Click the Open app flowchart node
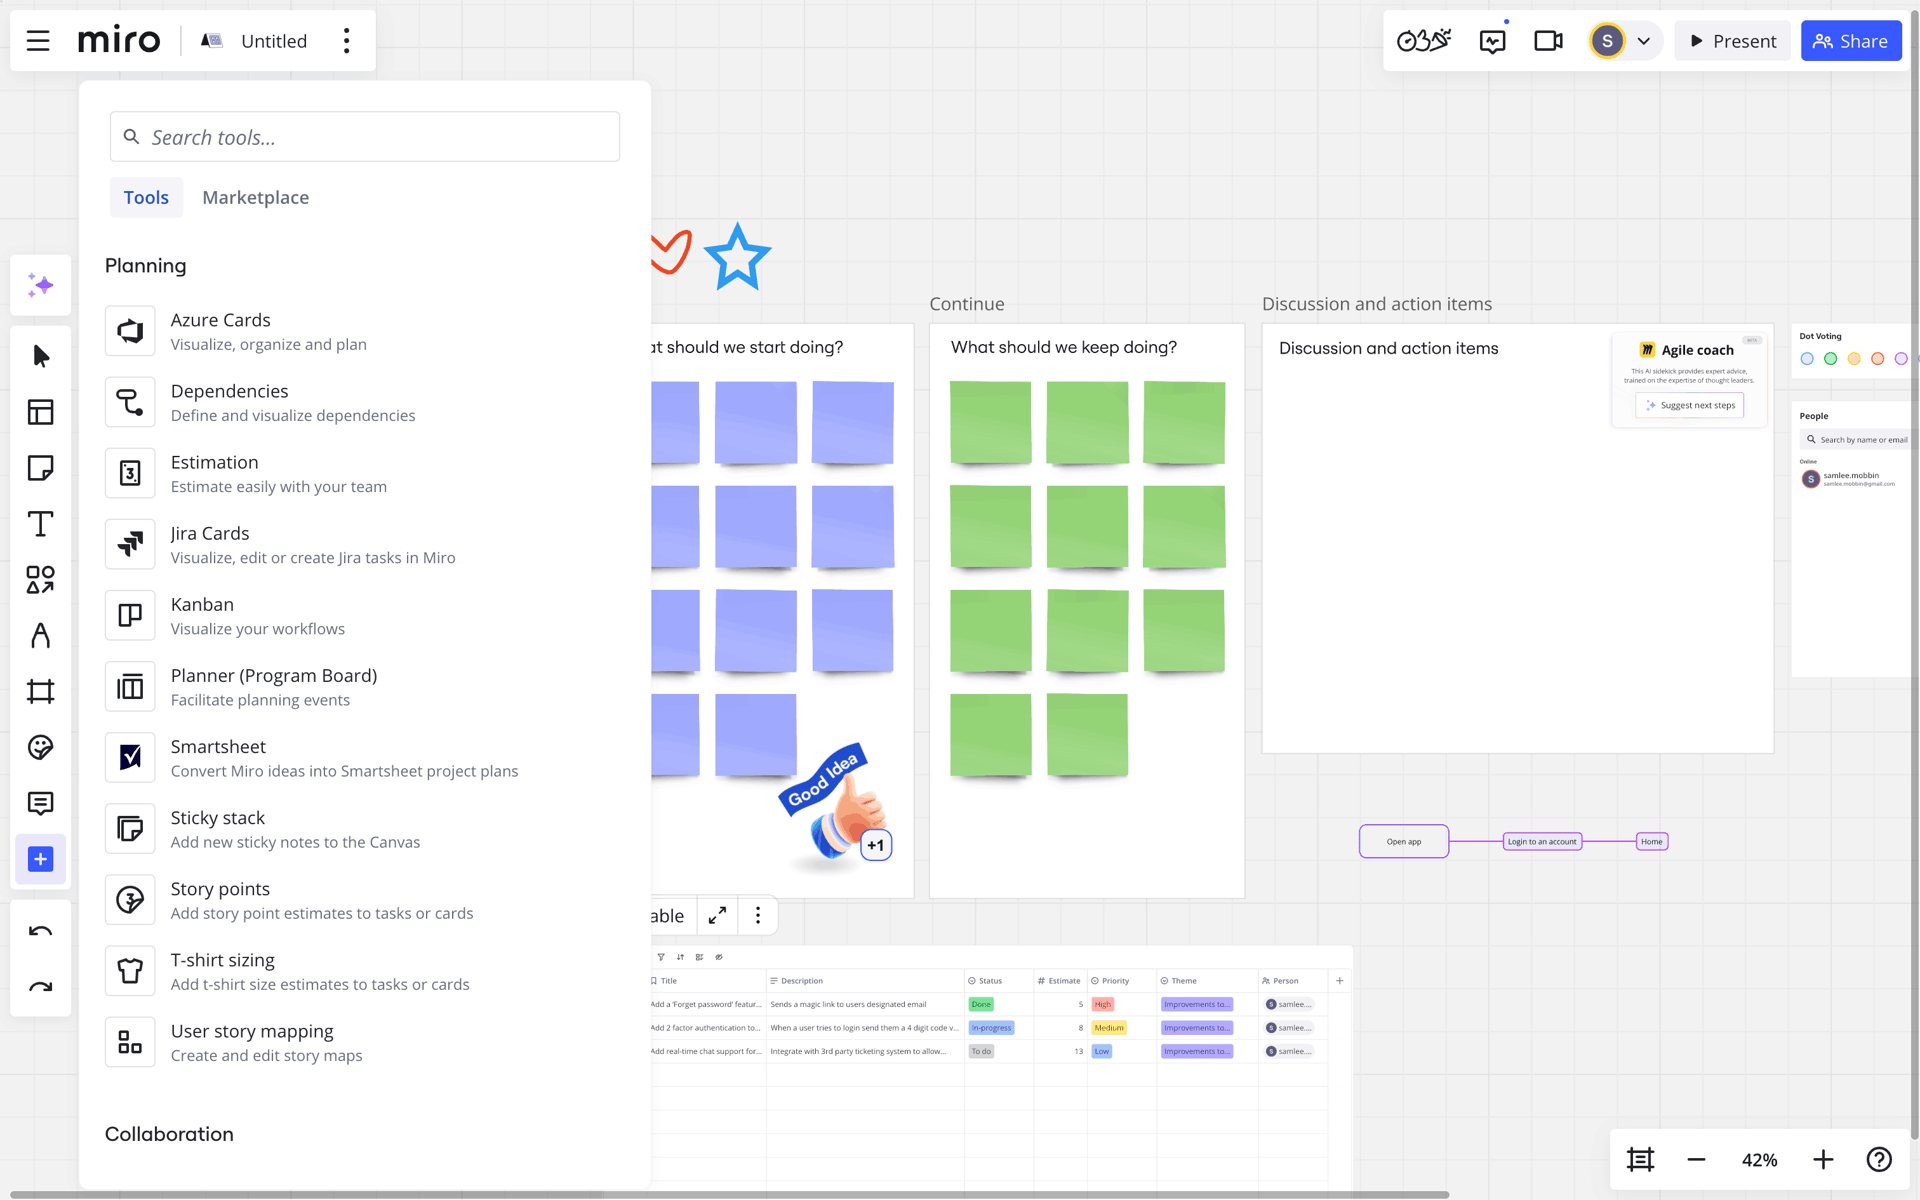1920x1200 pixels. (x=1404, y=841)
